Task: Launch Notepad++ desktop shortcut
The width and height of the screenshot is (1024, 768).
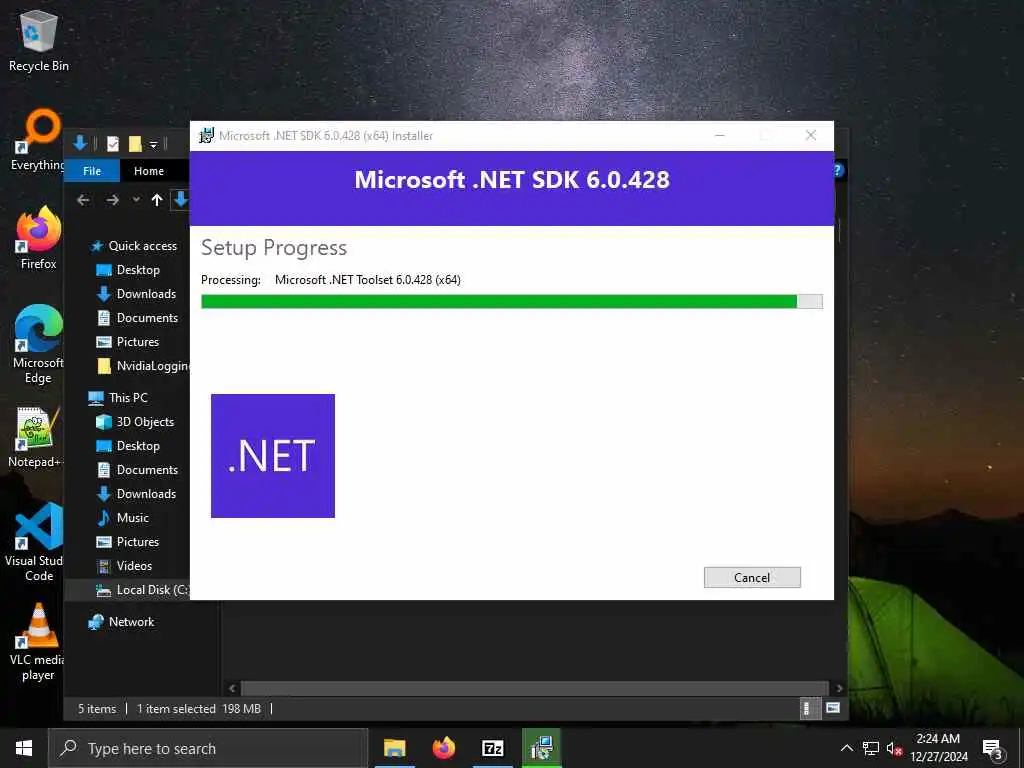Action: [36, 438]
